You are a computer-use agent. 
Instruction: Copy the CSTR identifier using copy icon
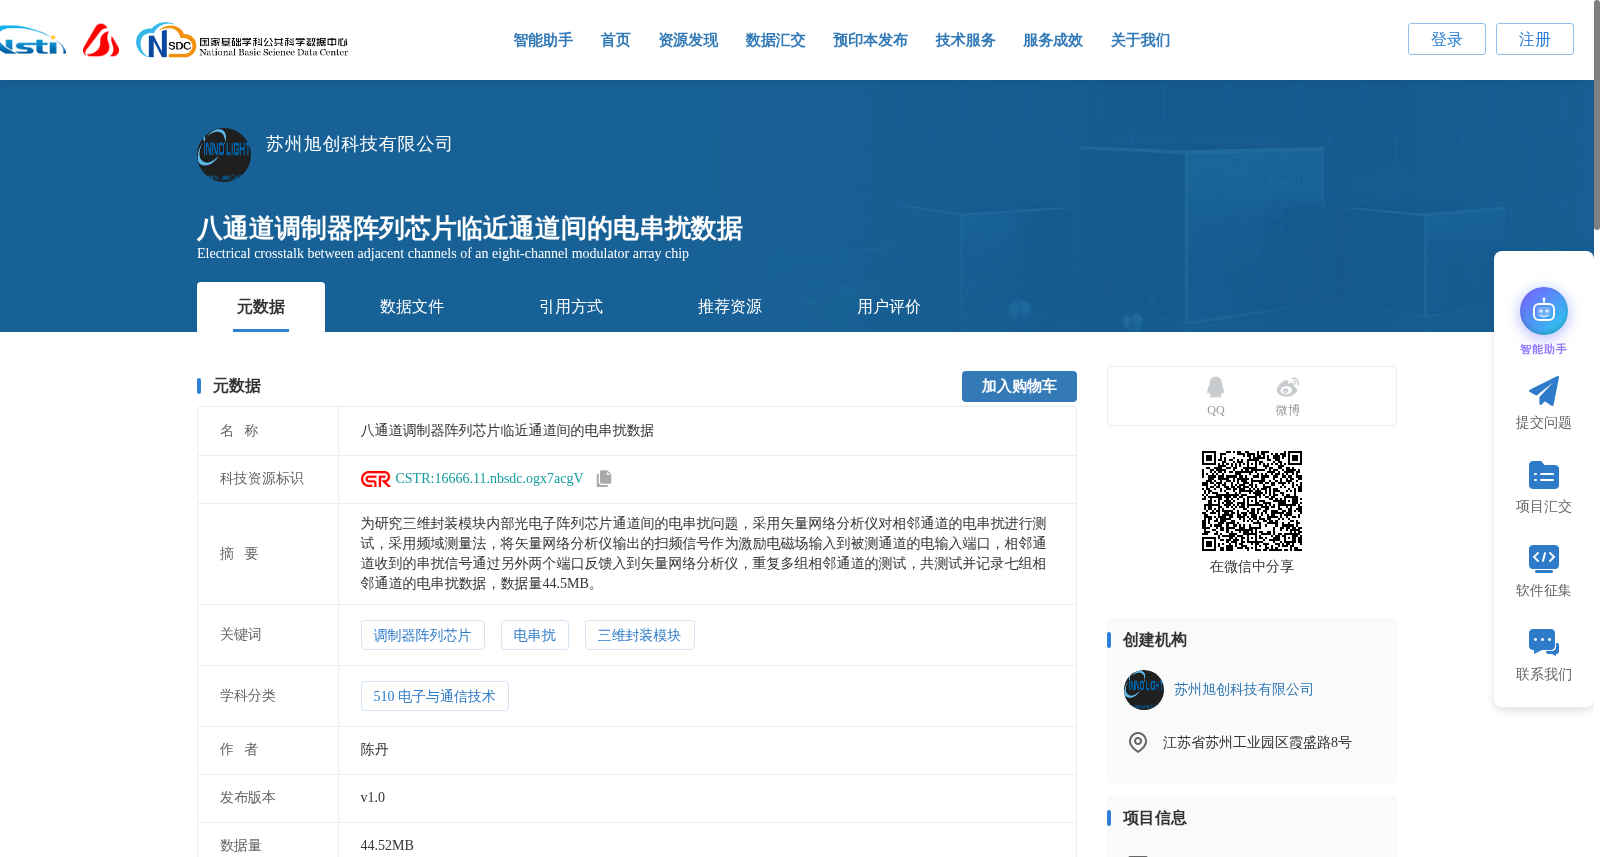tap(604, 479)
